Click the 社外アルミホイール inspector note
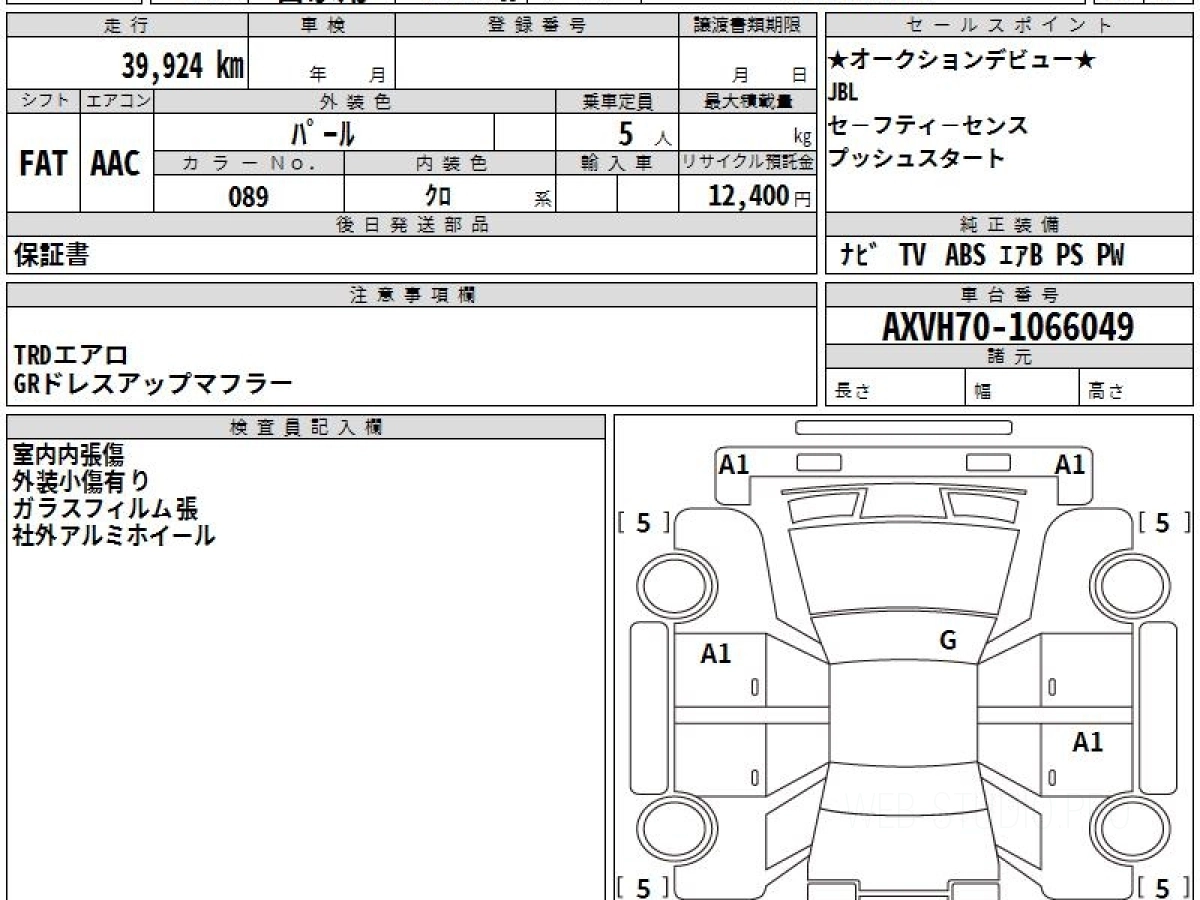This screenshot has height=900, width=1200. coord(114,535)
